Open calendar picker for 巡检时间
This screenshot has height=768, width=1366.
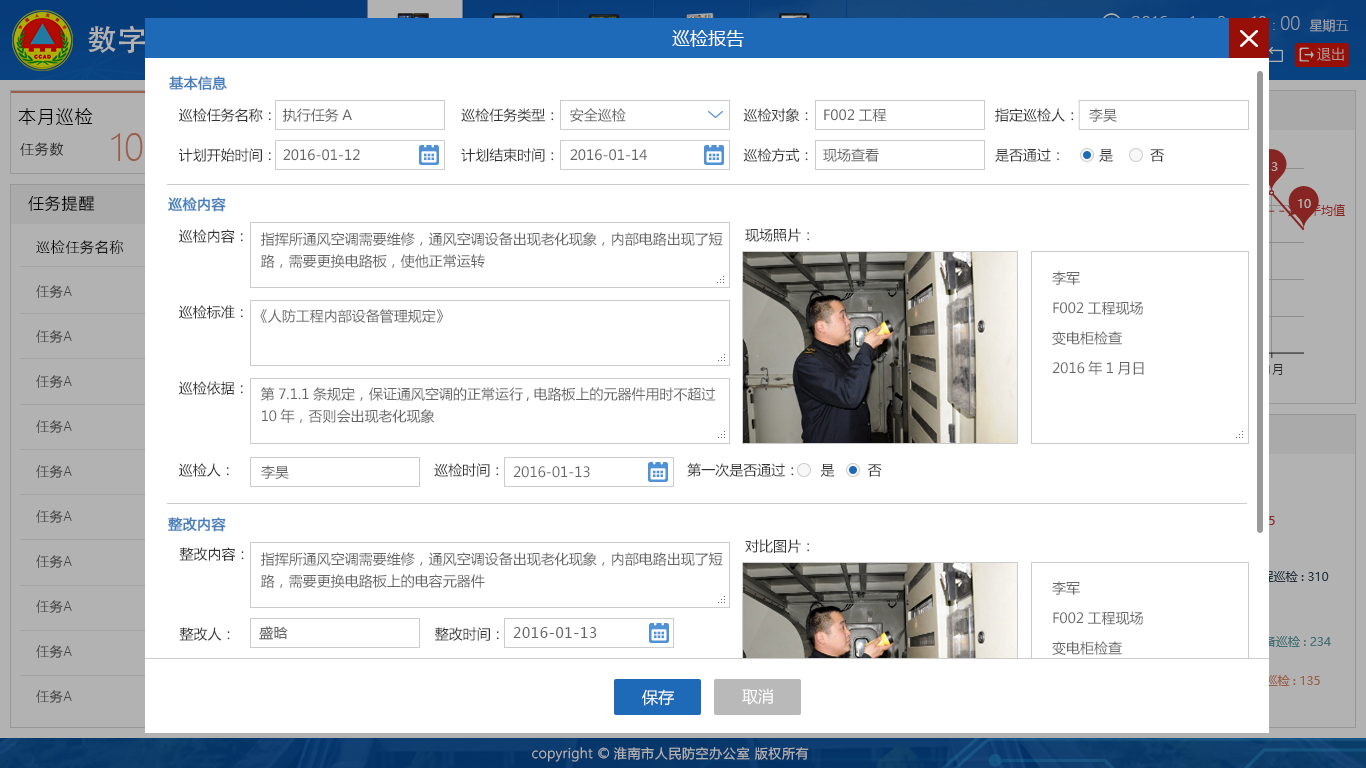658,472
